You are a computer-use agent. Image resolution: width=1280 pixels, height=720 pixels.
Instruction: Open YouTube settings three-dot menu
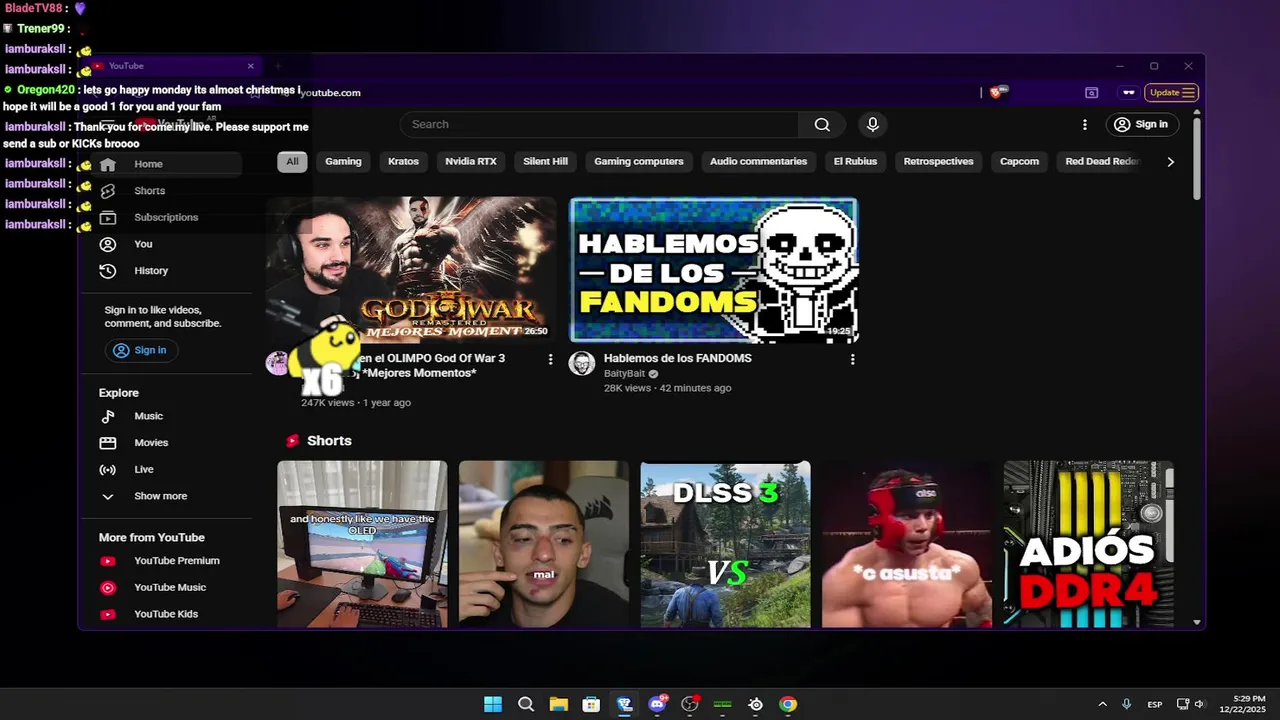(x=1085, y=124)
